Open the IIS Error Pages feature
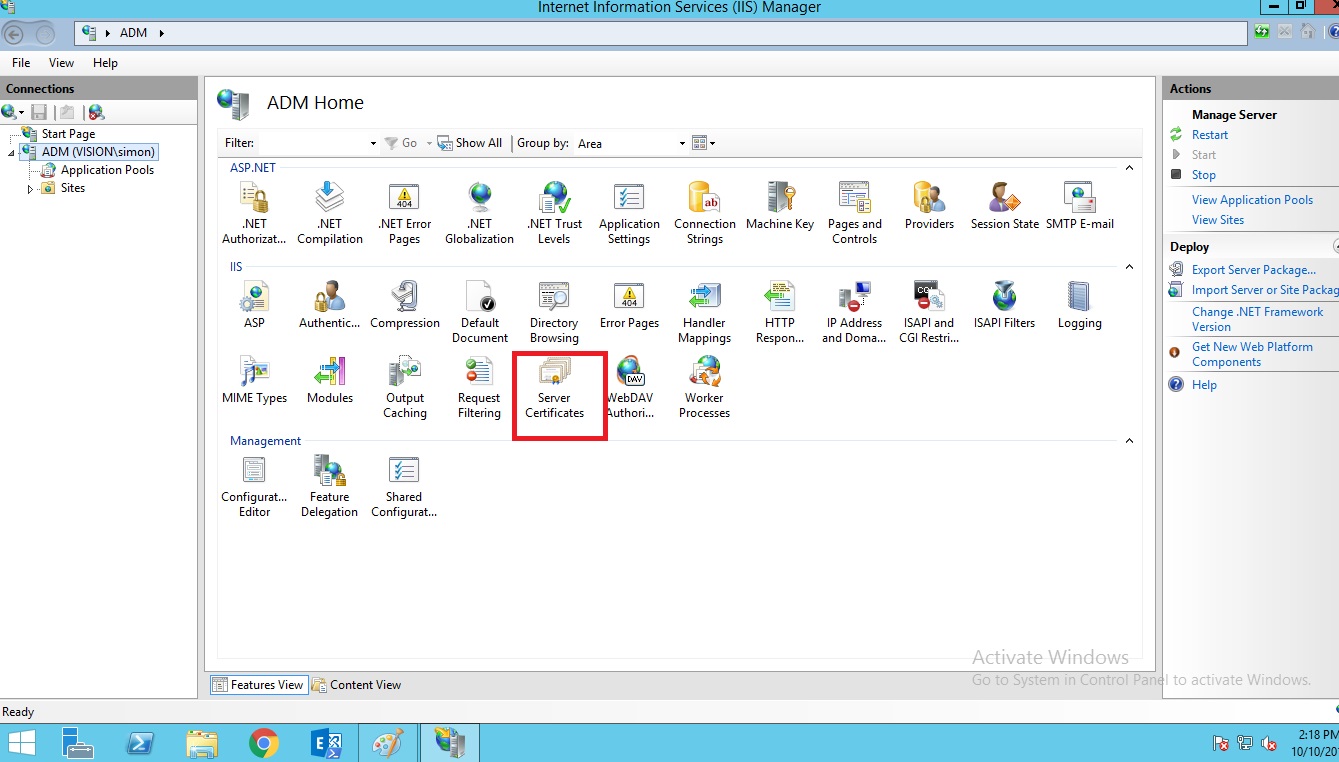The width and height of the screenshot is (1339, 762). tap(629, 305)
